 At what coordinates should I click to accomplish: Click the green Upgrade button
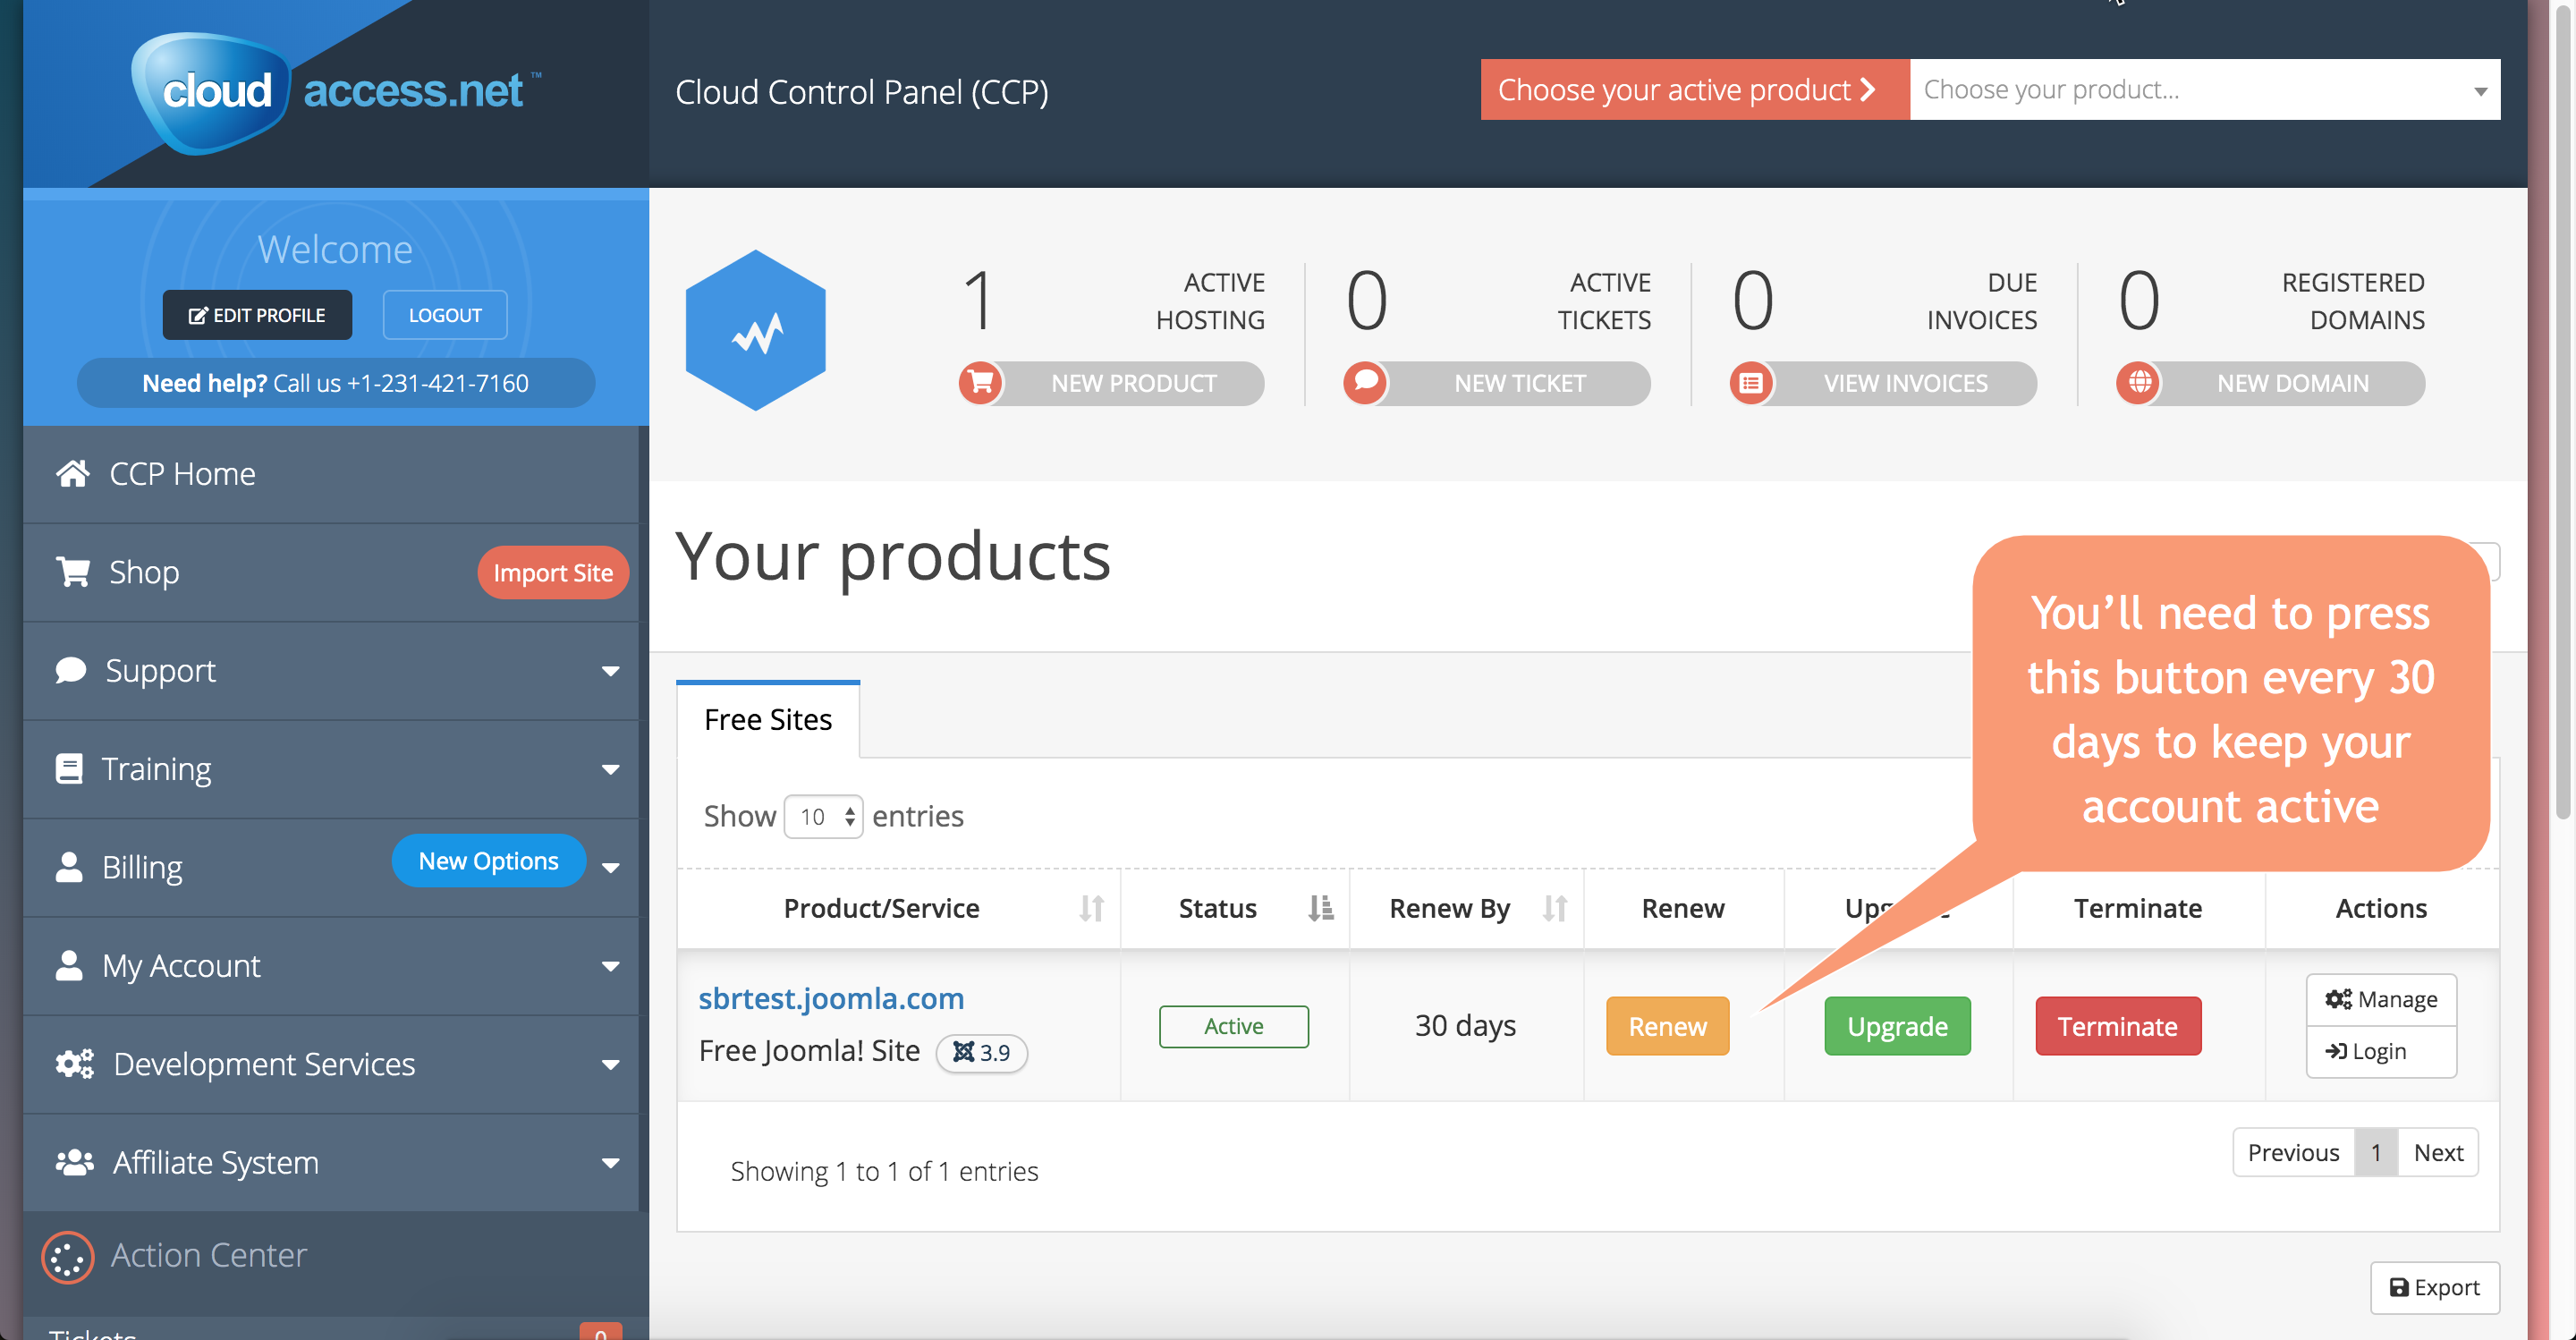click(x=1897, y=1026)
